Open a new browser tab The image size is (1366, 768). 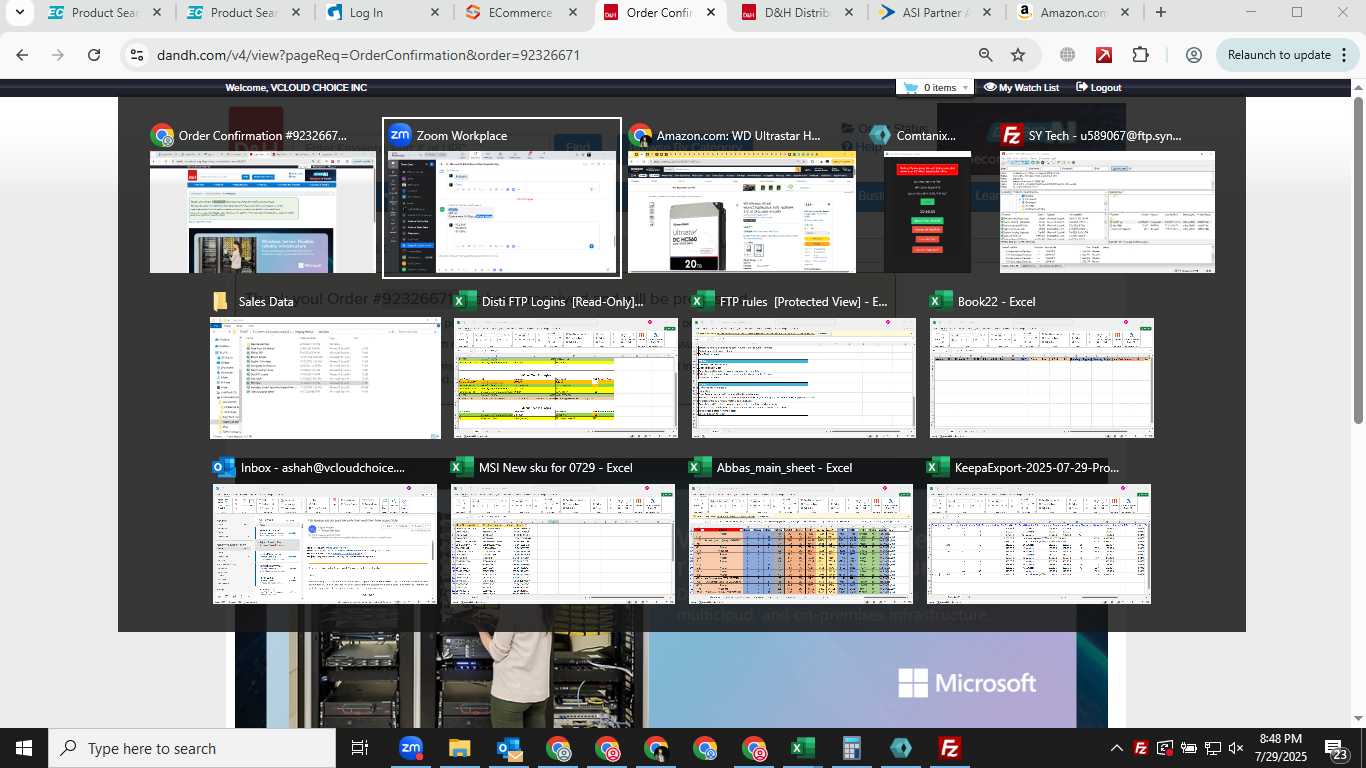pos(1160,13)
